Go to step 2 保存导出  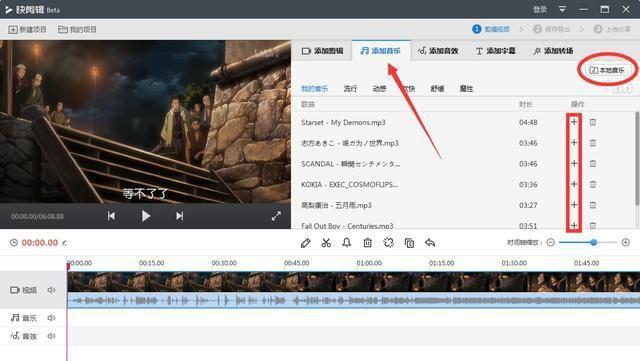[x=551, y=29]
